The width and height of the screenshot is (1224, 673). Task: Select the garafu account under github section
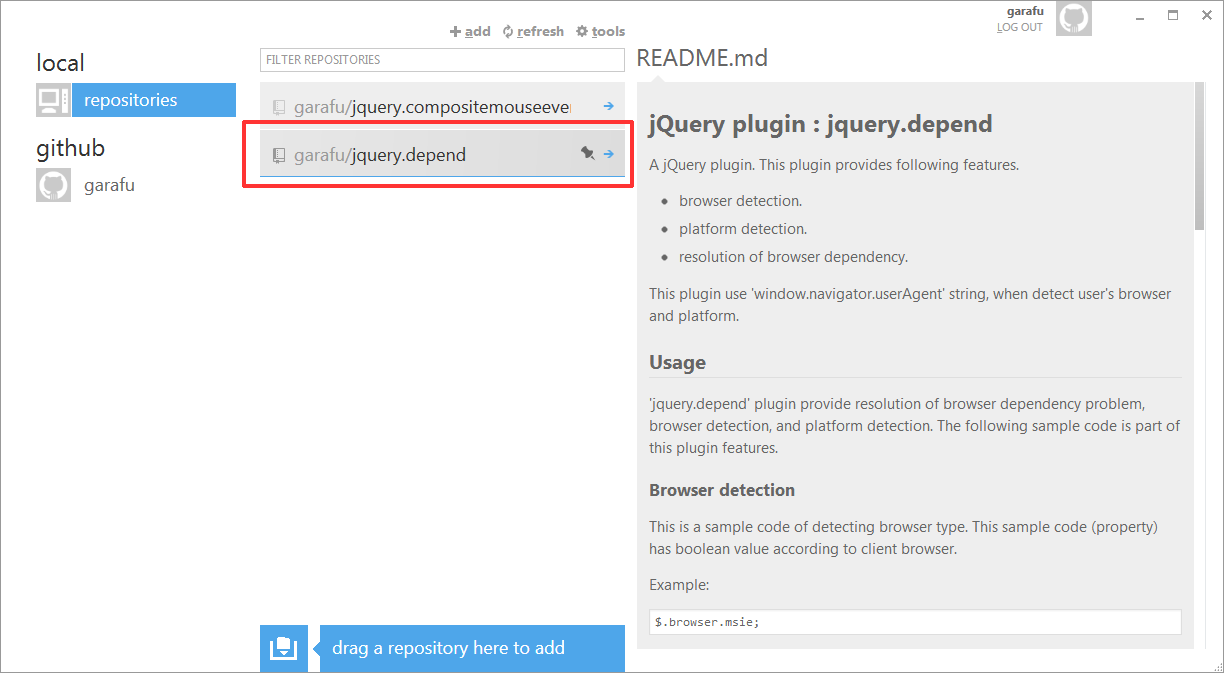coord(110,184)
